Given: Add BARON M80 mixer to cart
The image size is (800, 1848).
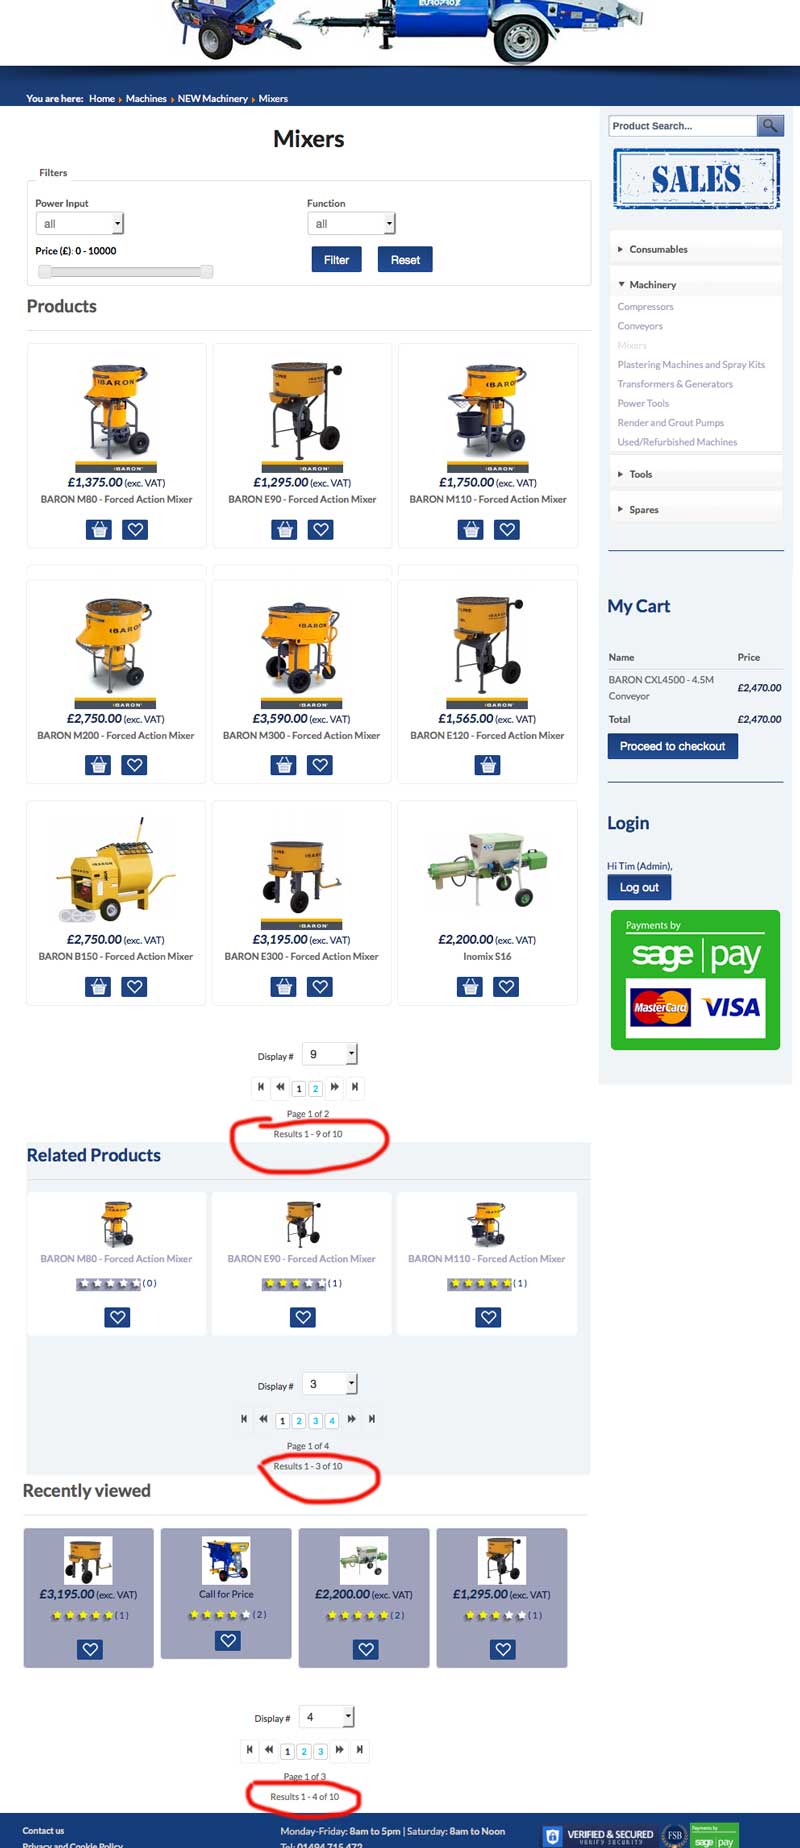Looking at the screenshot, I should 99,529.
